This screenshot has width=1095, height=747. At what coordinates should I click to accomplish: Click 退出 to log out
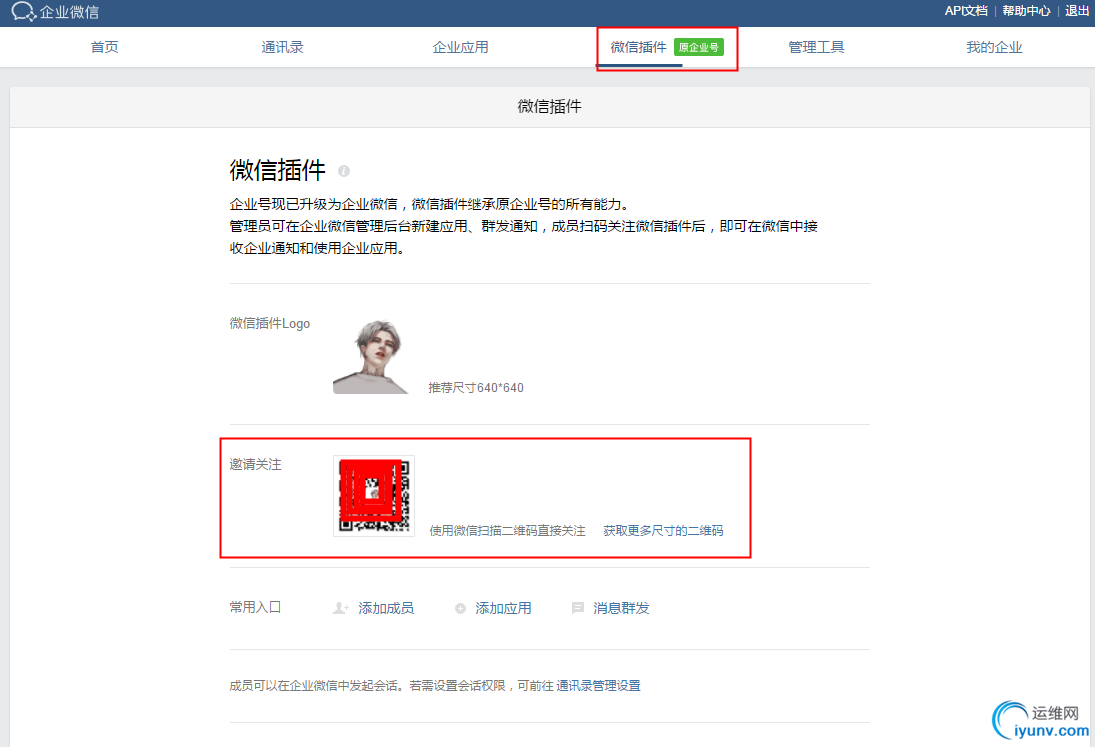[x=1077, y=10]
